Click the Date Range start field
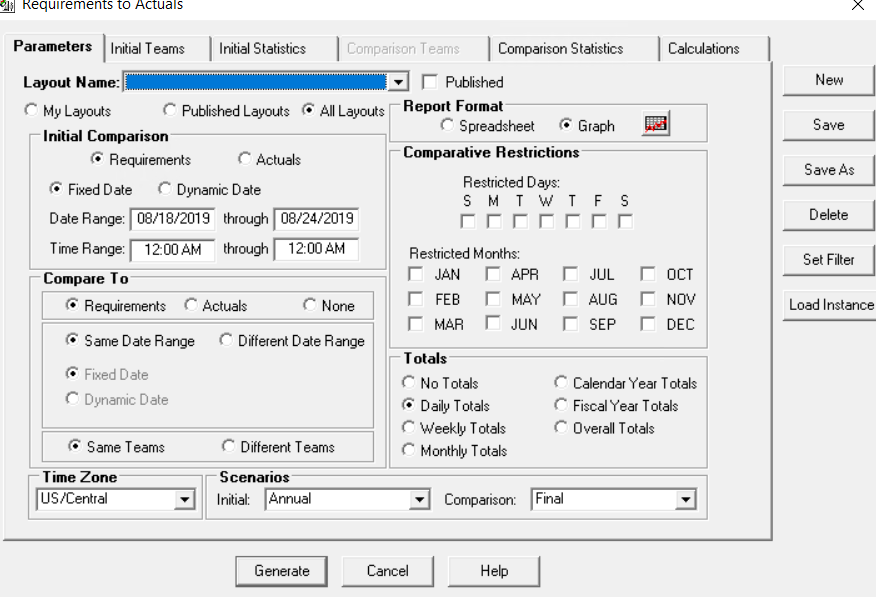The image size is (876, 597). [x=171, y=219]
